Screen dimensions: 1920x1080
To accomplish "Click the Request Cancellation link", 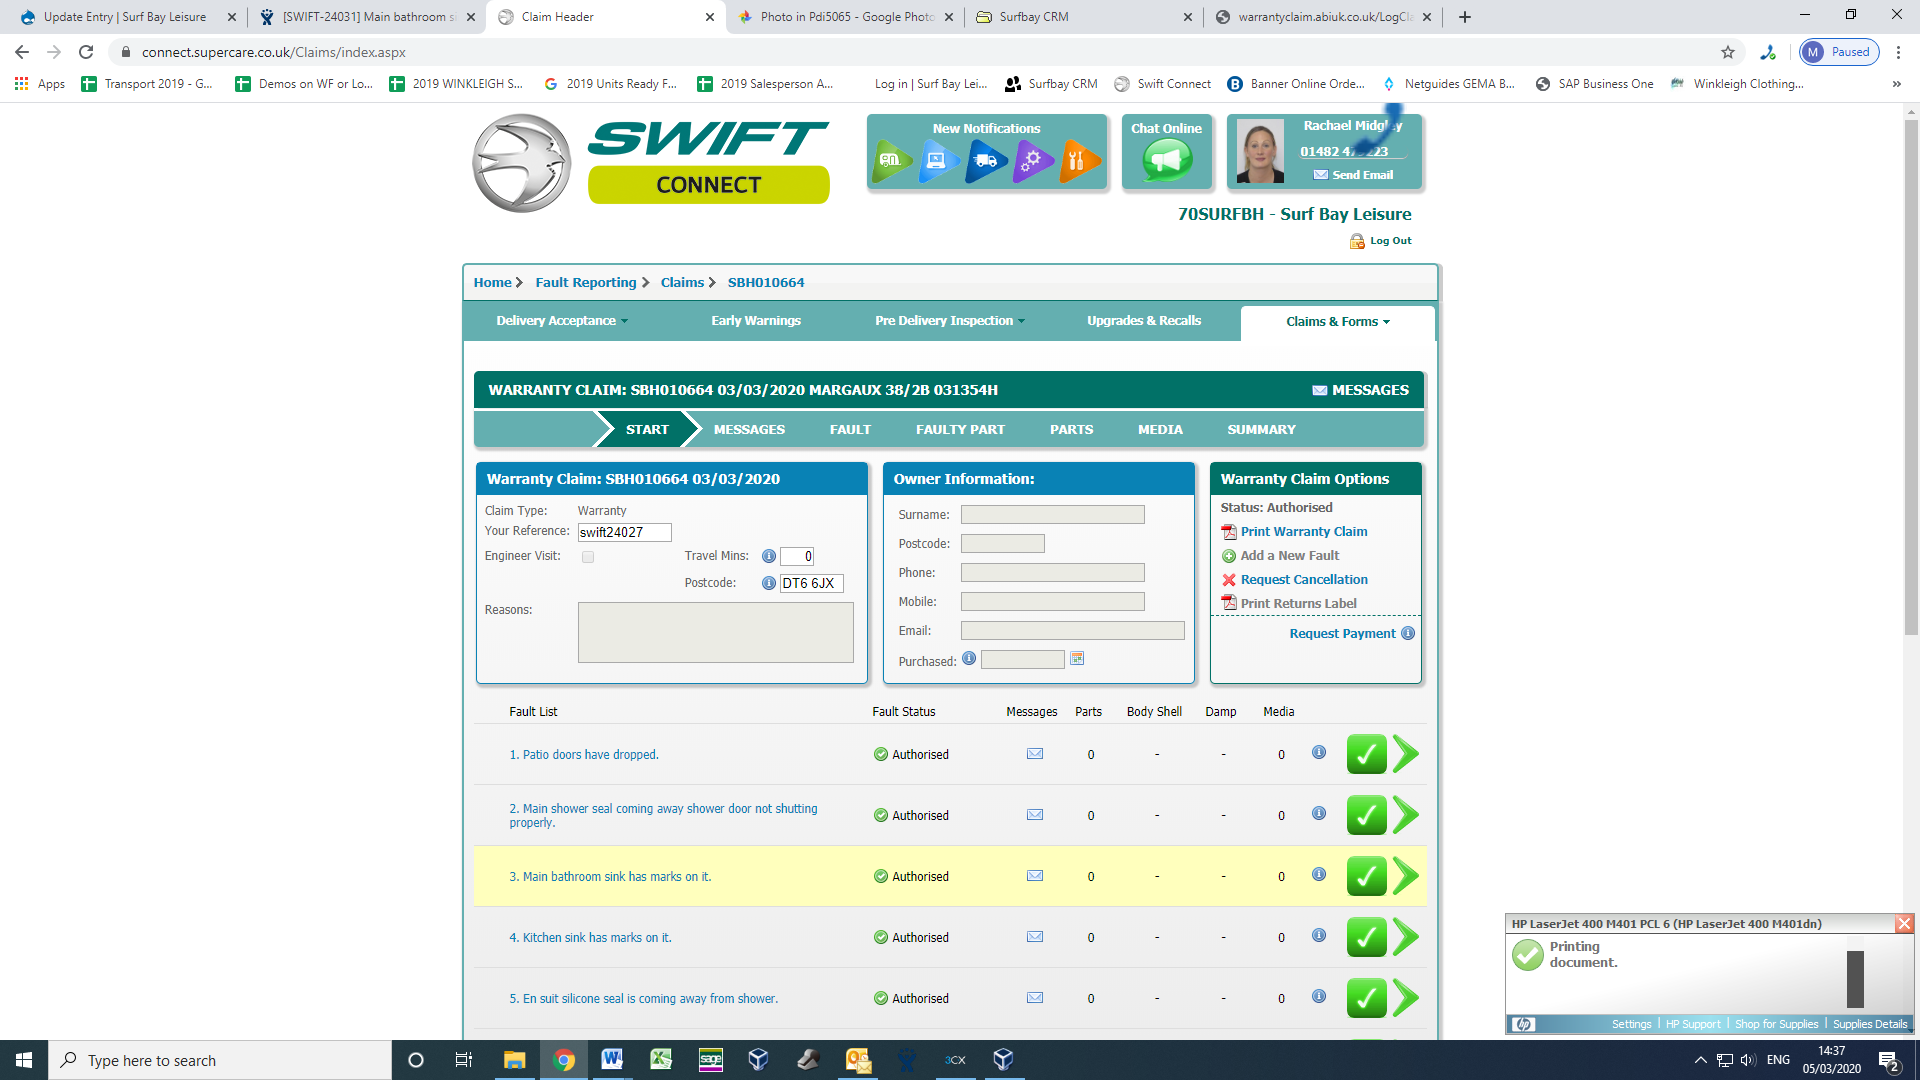I will point(1303,580).
